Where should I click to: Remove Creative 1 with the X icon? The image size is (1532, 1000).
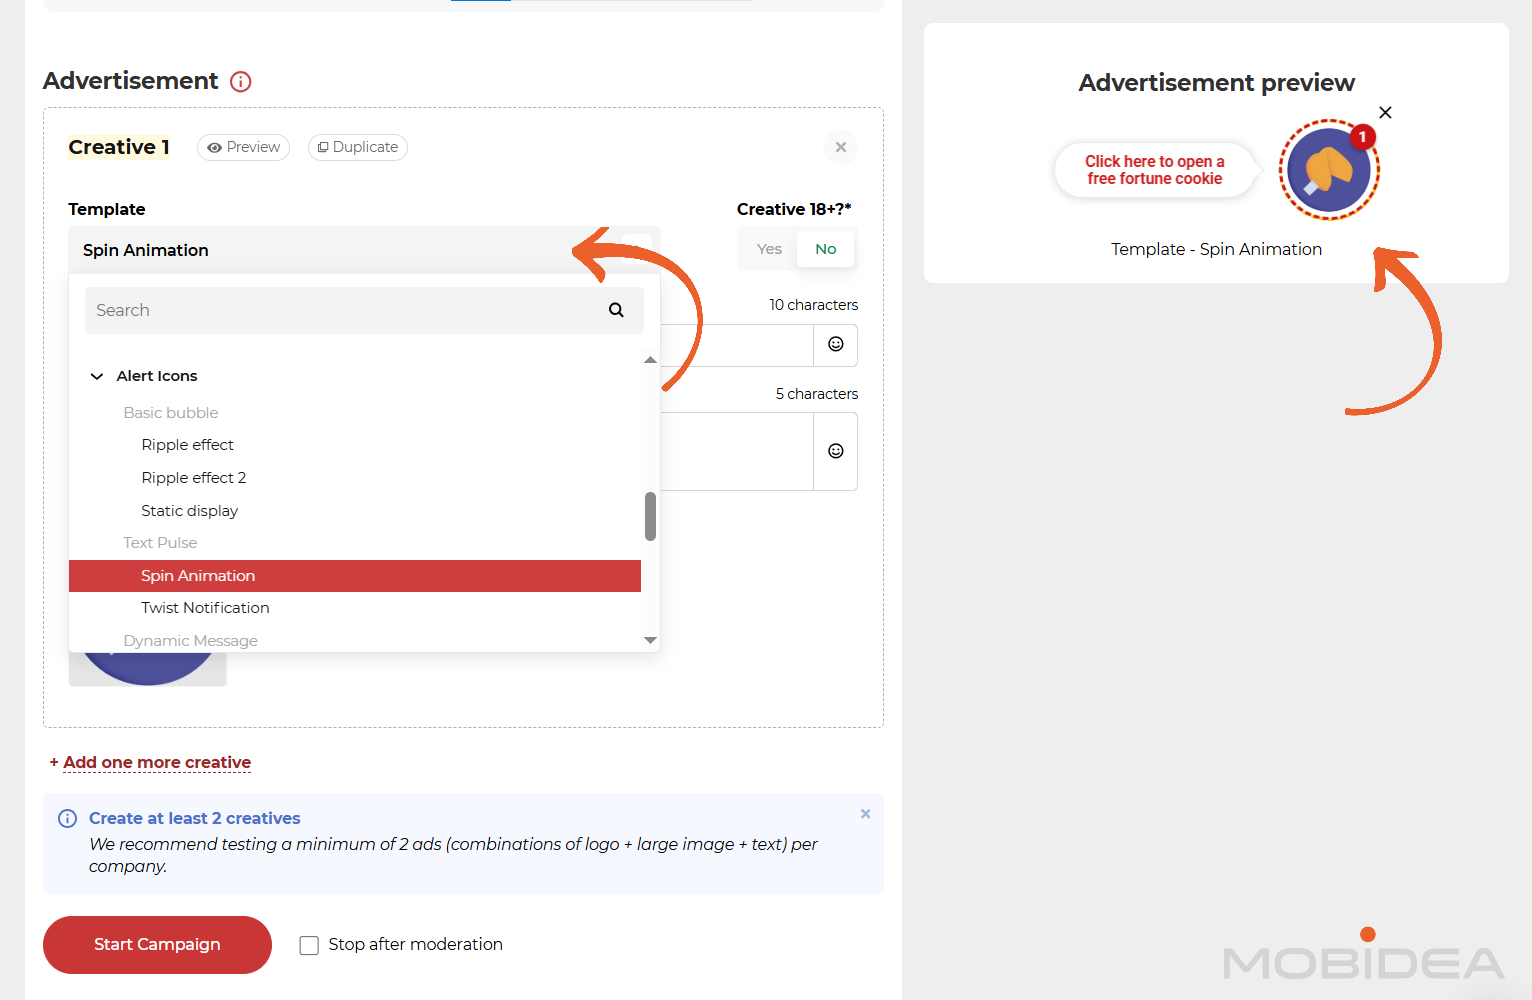click(x=840, y=148)
